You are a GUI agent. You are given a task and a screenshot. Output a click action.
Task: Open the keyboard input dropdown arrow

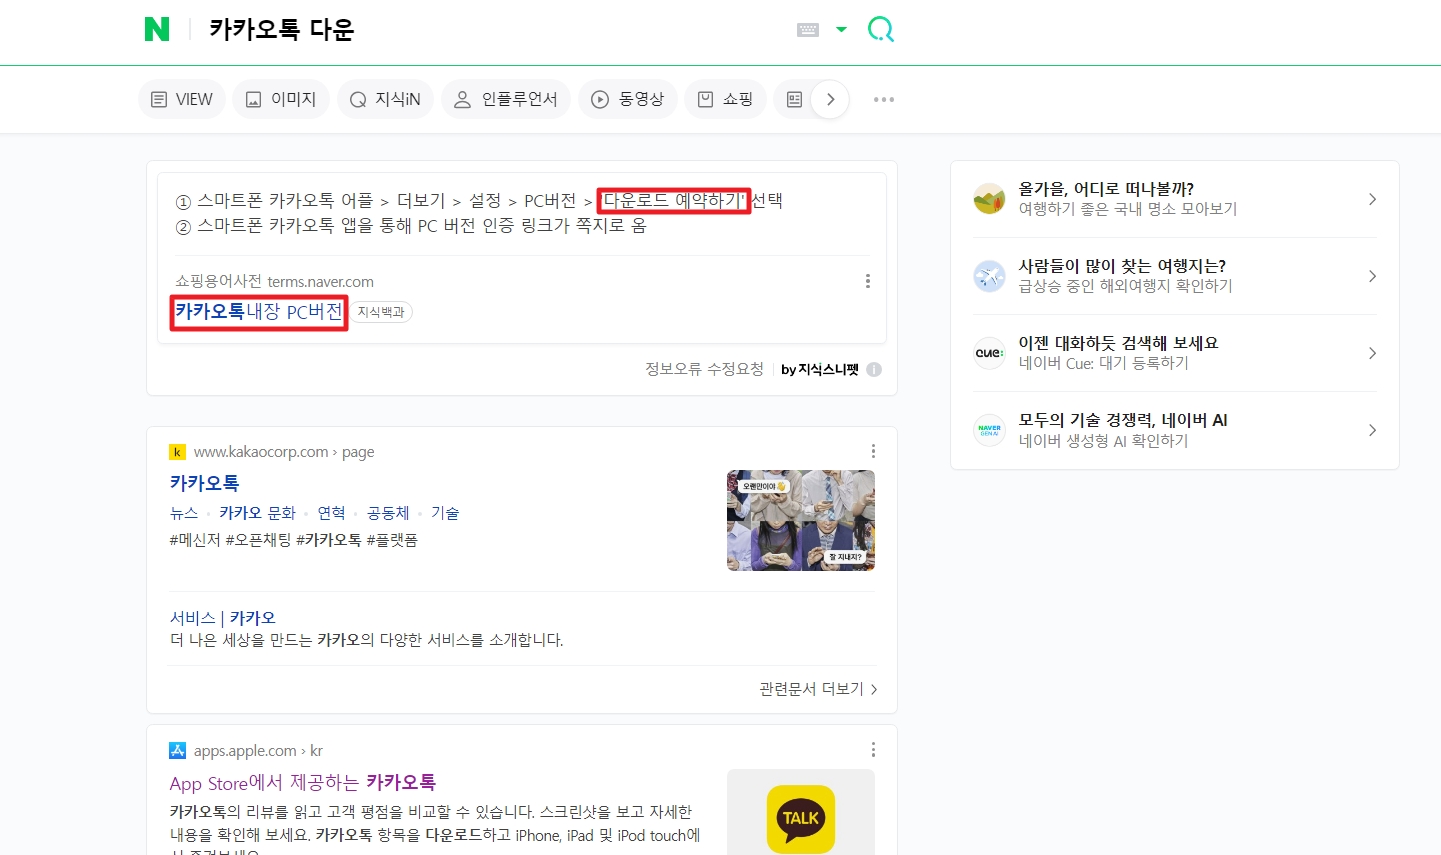842,29
